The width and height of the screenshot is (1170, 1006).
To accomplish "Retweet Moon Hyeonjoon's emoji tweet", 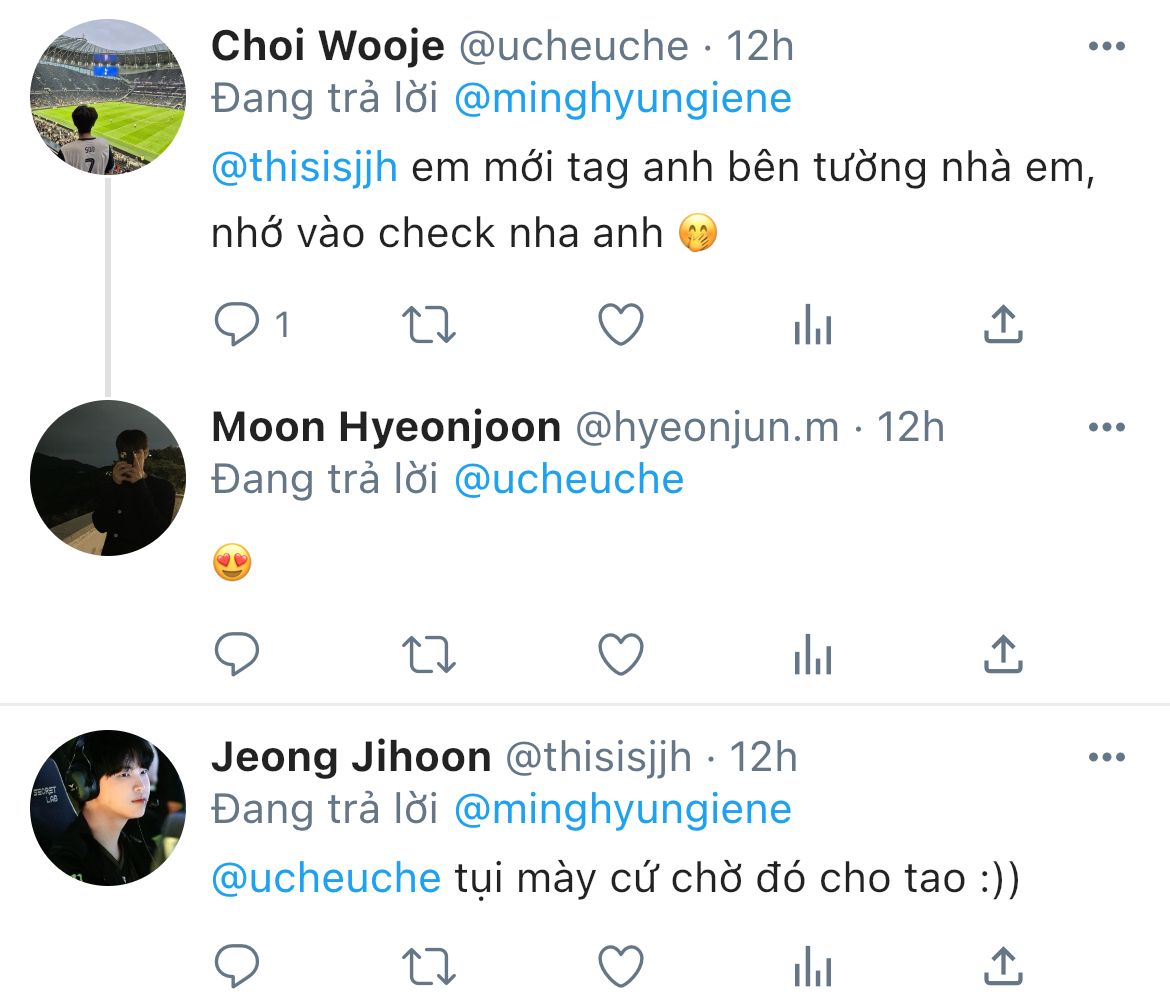I will 428,655.
